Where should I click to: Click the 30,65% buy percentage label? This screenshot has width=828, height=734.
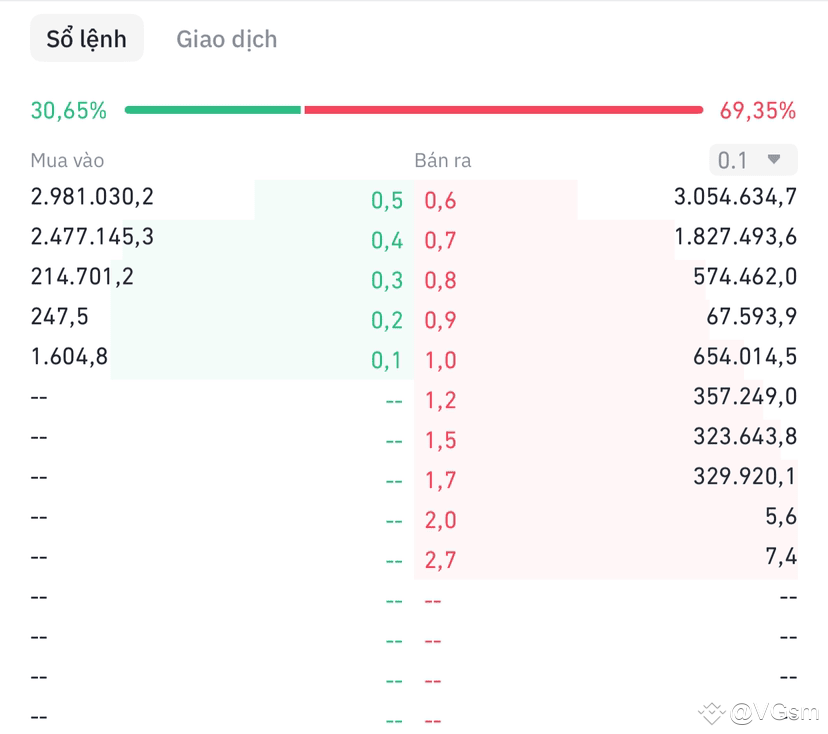pos(67,110)
